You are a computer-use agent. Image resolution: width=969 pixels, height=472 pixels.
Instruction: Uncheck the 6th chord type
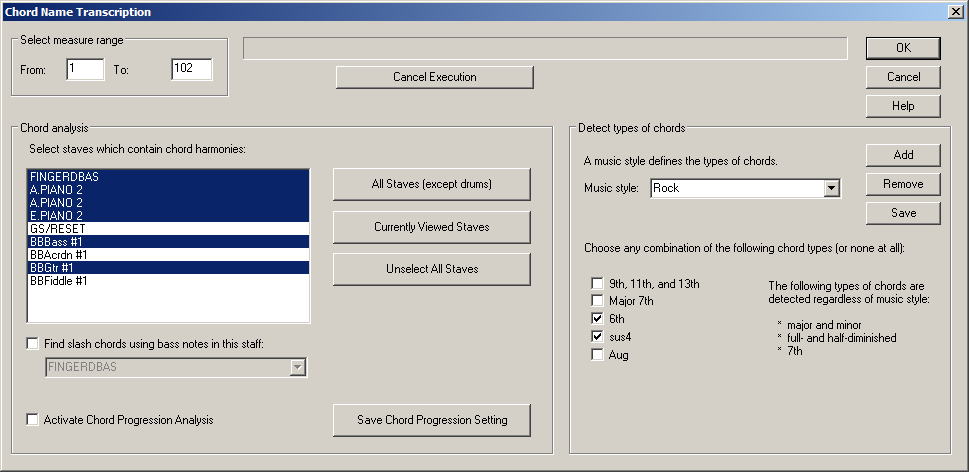(597, 319)
